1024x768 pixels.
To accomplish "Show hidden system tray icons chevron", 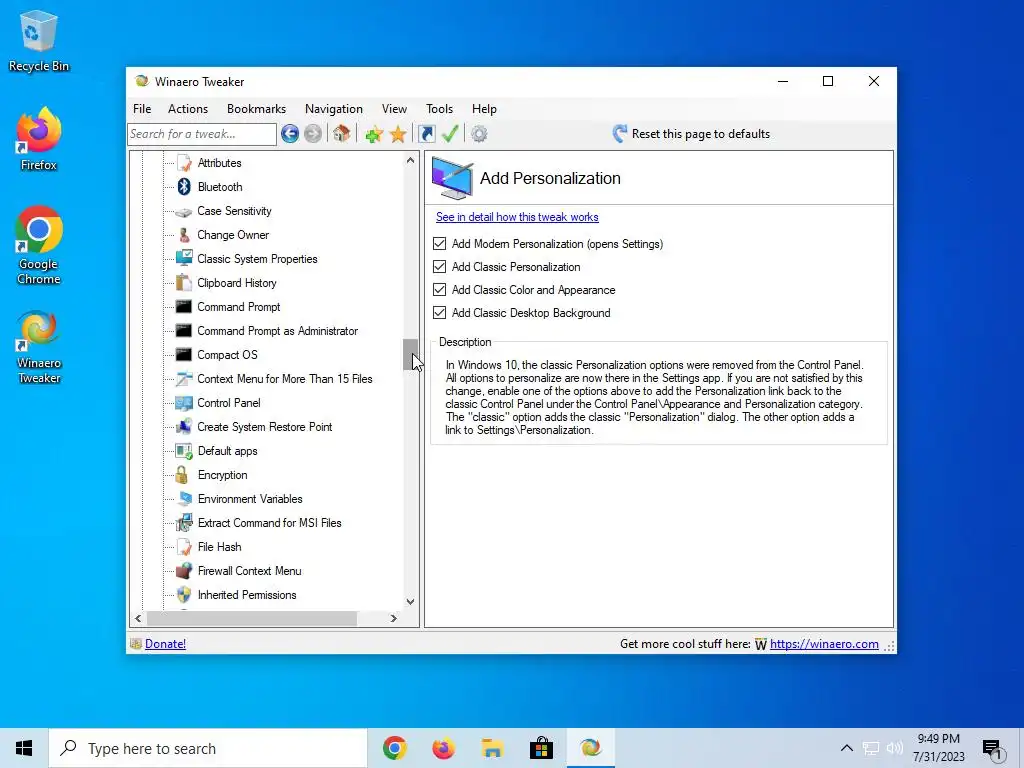I will point(846,748).
